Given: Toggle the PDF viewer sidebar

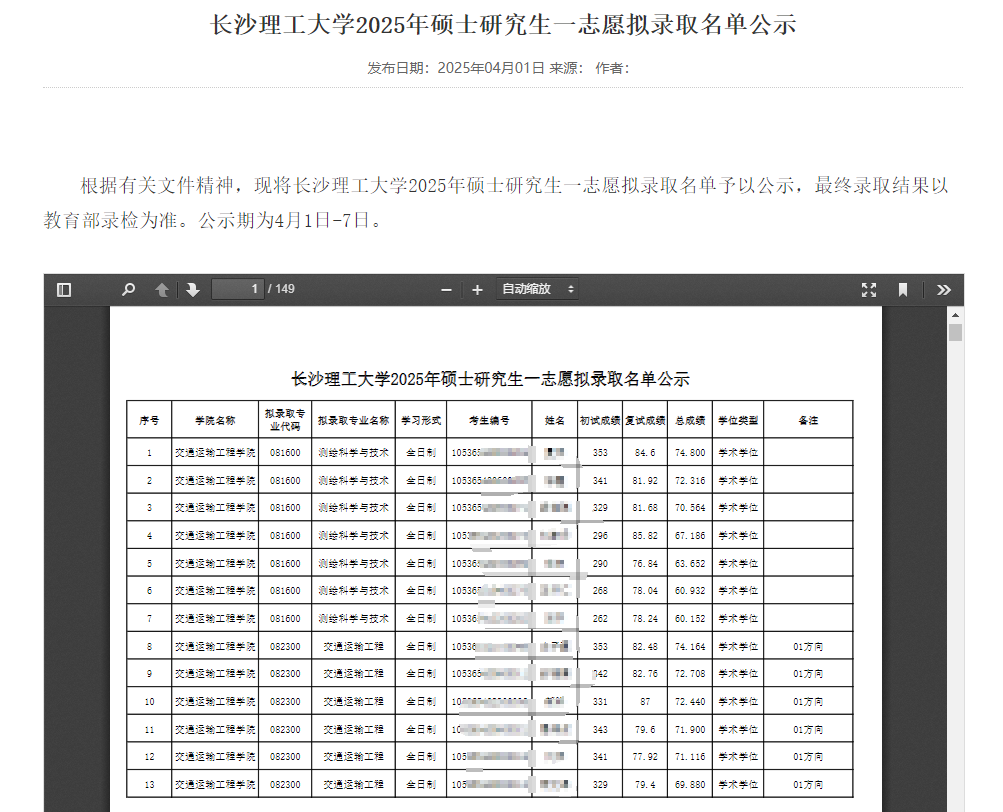Looking at the screenshot, I should [x=64, y=290].
